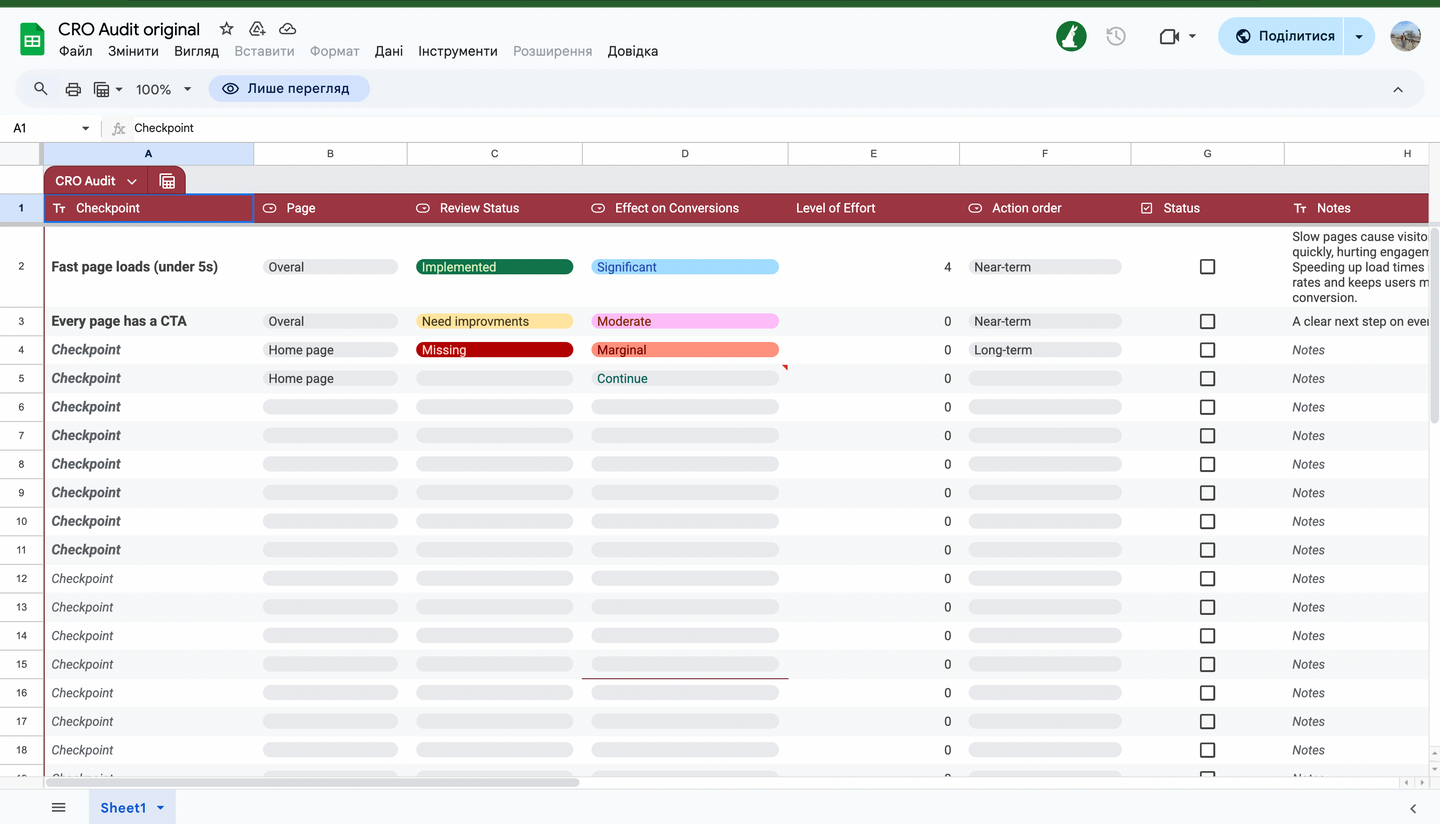Open the Дані menu
Image resolution: width=1440 pixels, height=824 pixels.
tap(388, 51)
